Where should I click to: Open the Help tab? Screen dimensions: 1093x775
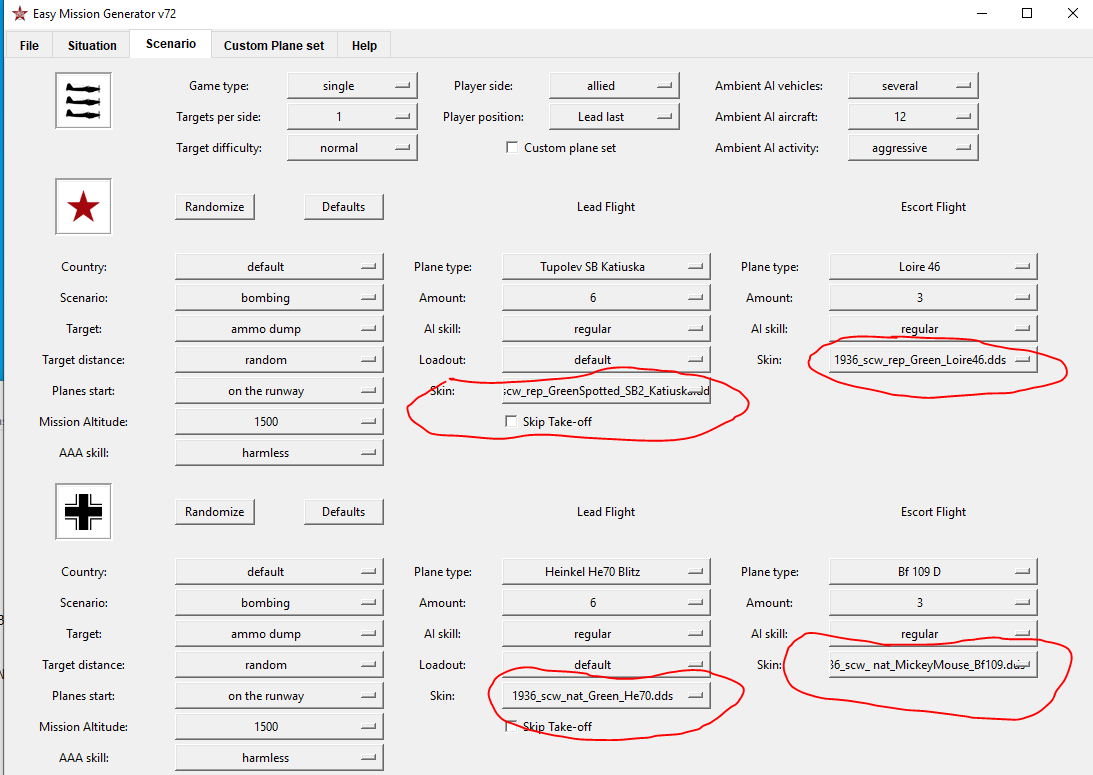[x=364, y=45]
